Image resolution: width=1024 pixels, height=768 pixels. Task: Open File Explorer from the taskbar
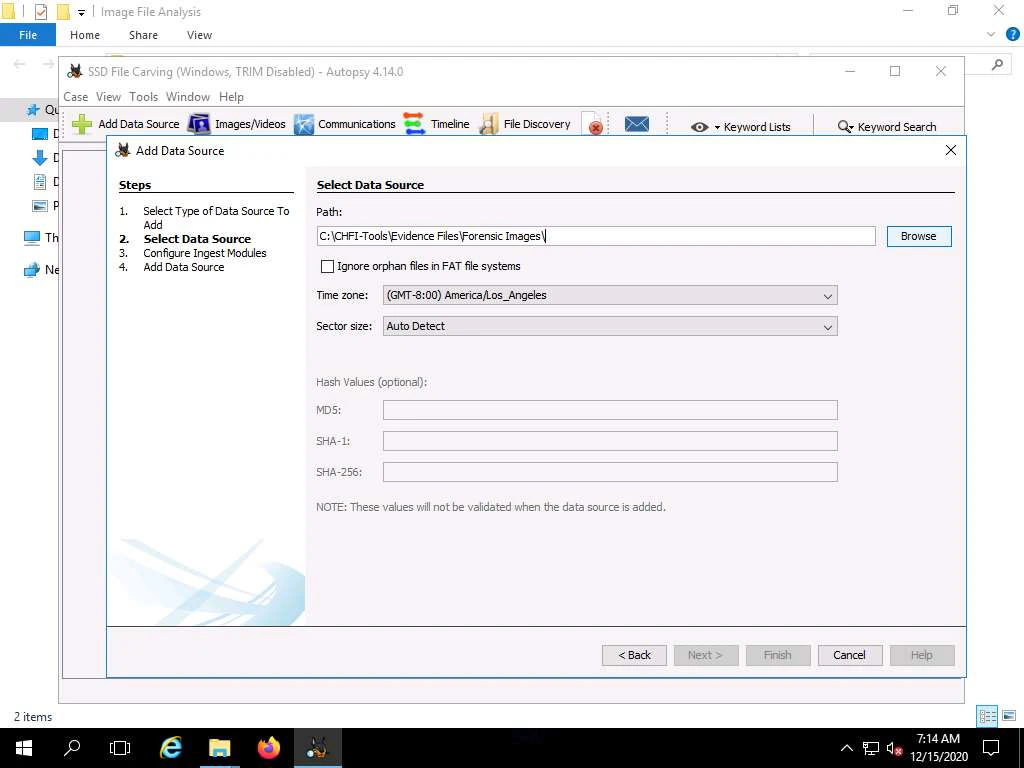click(x=219, y=748)
